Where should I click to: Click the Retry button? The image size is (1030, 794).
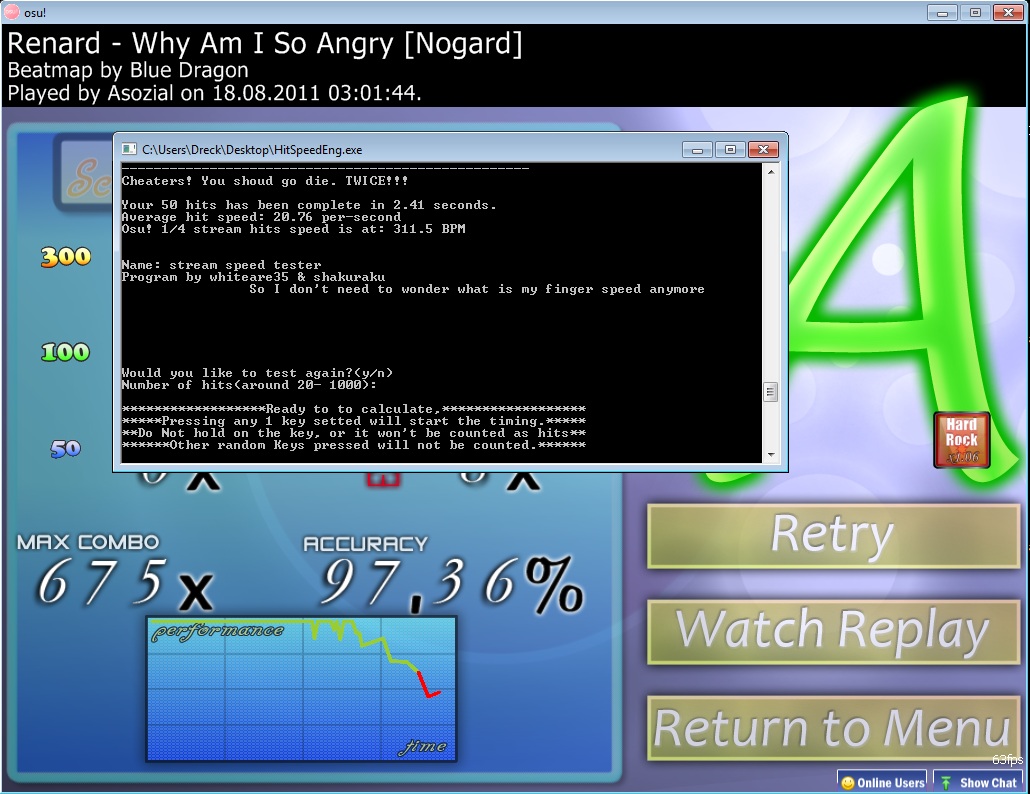click(833, 536)
